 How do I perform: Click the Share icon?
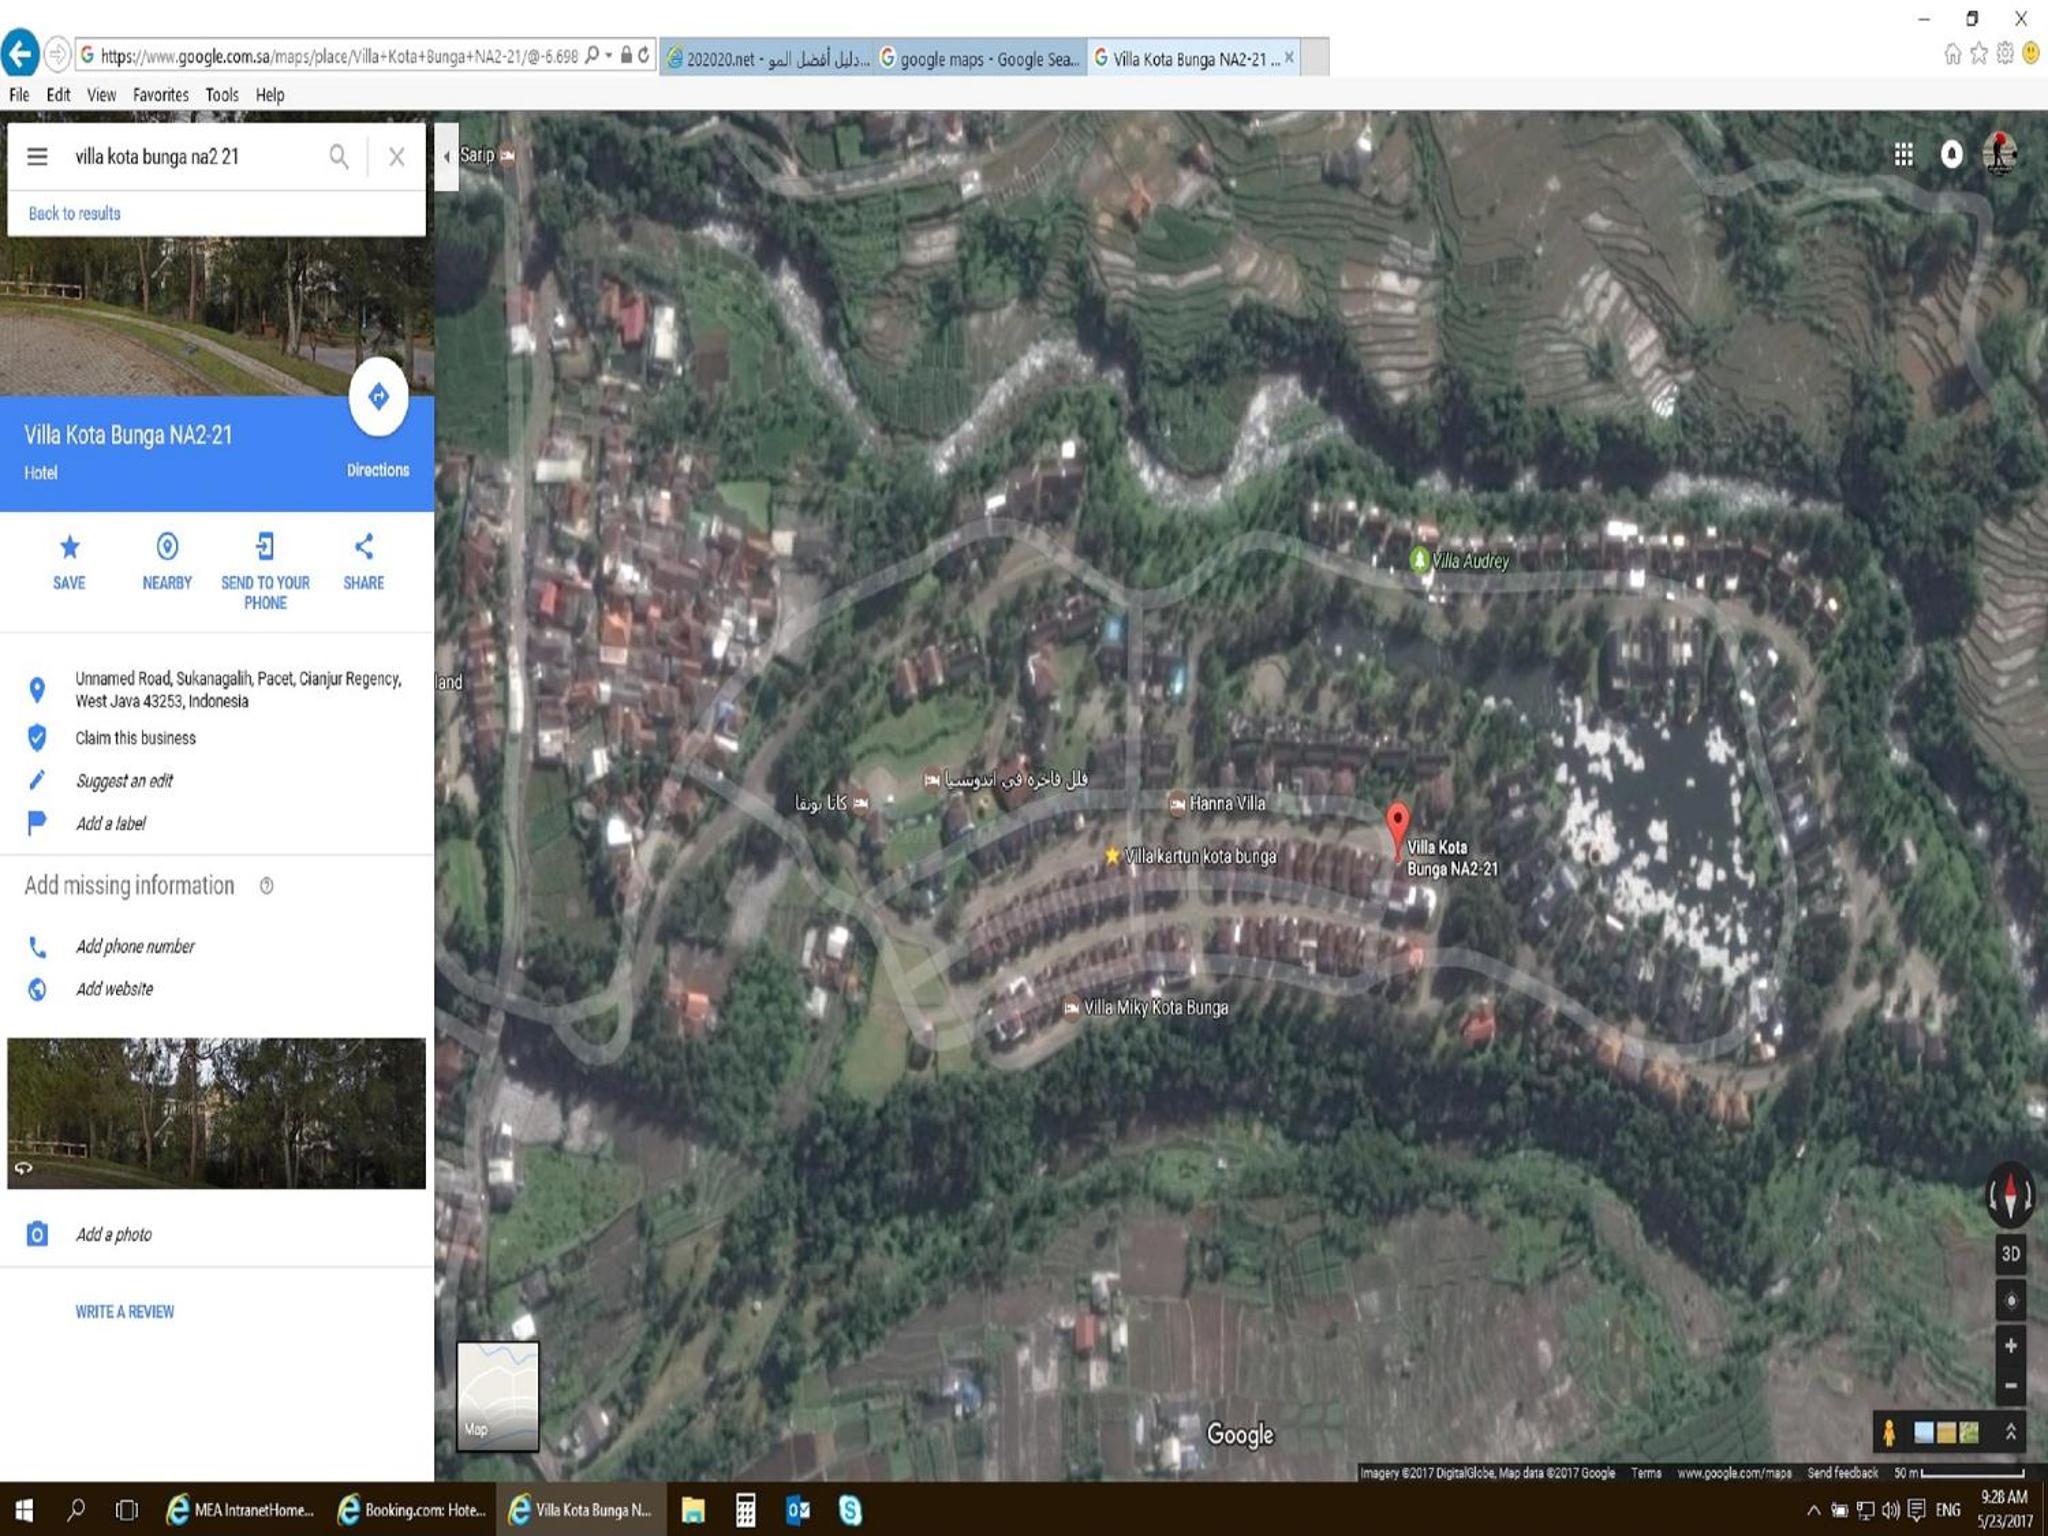[364, 547]
